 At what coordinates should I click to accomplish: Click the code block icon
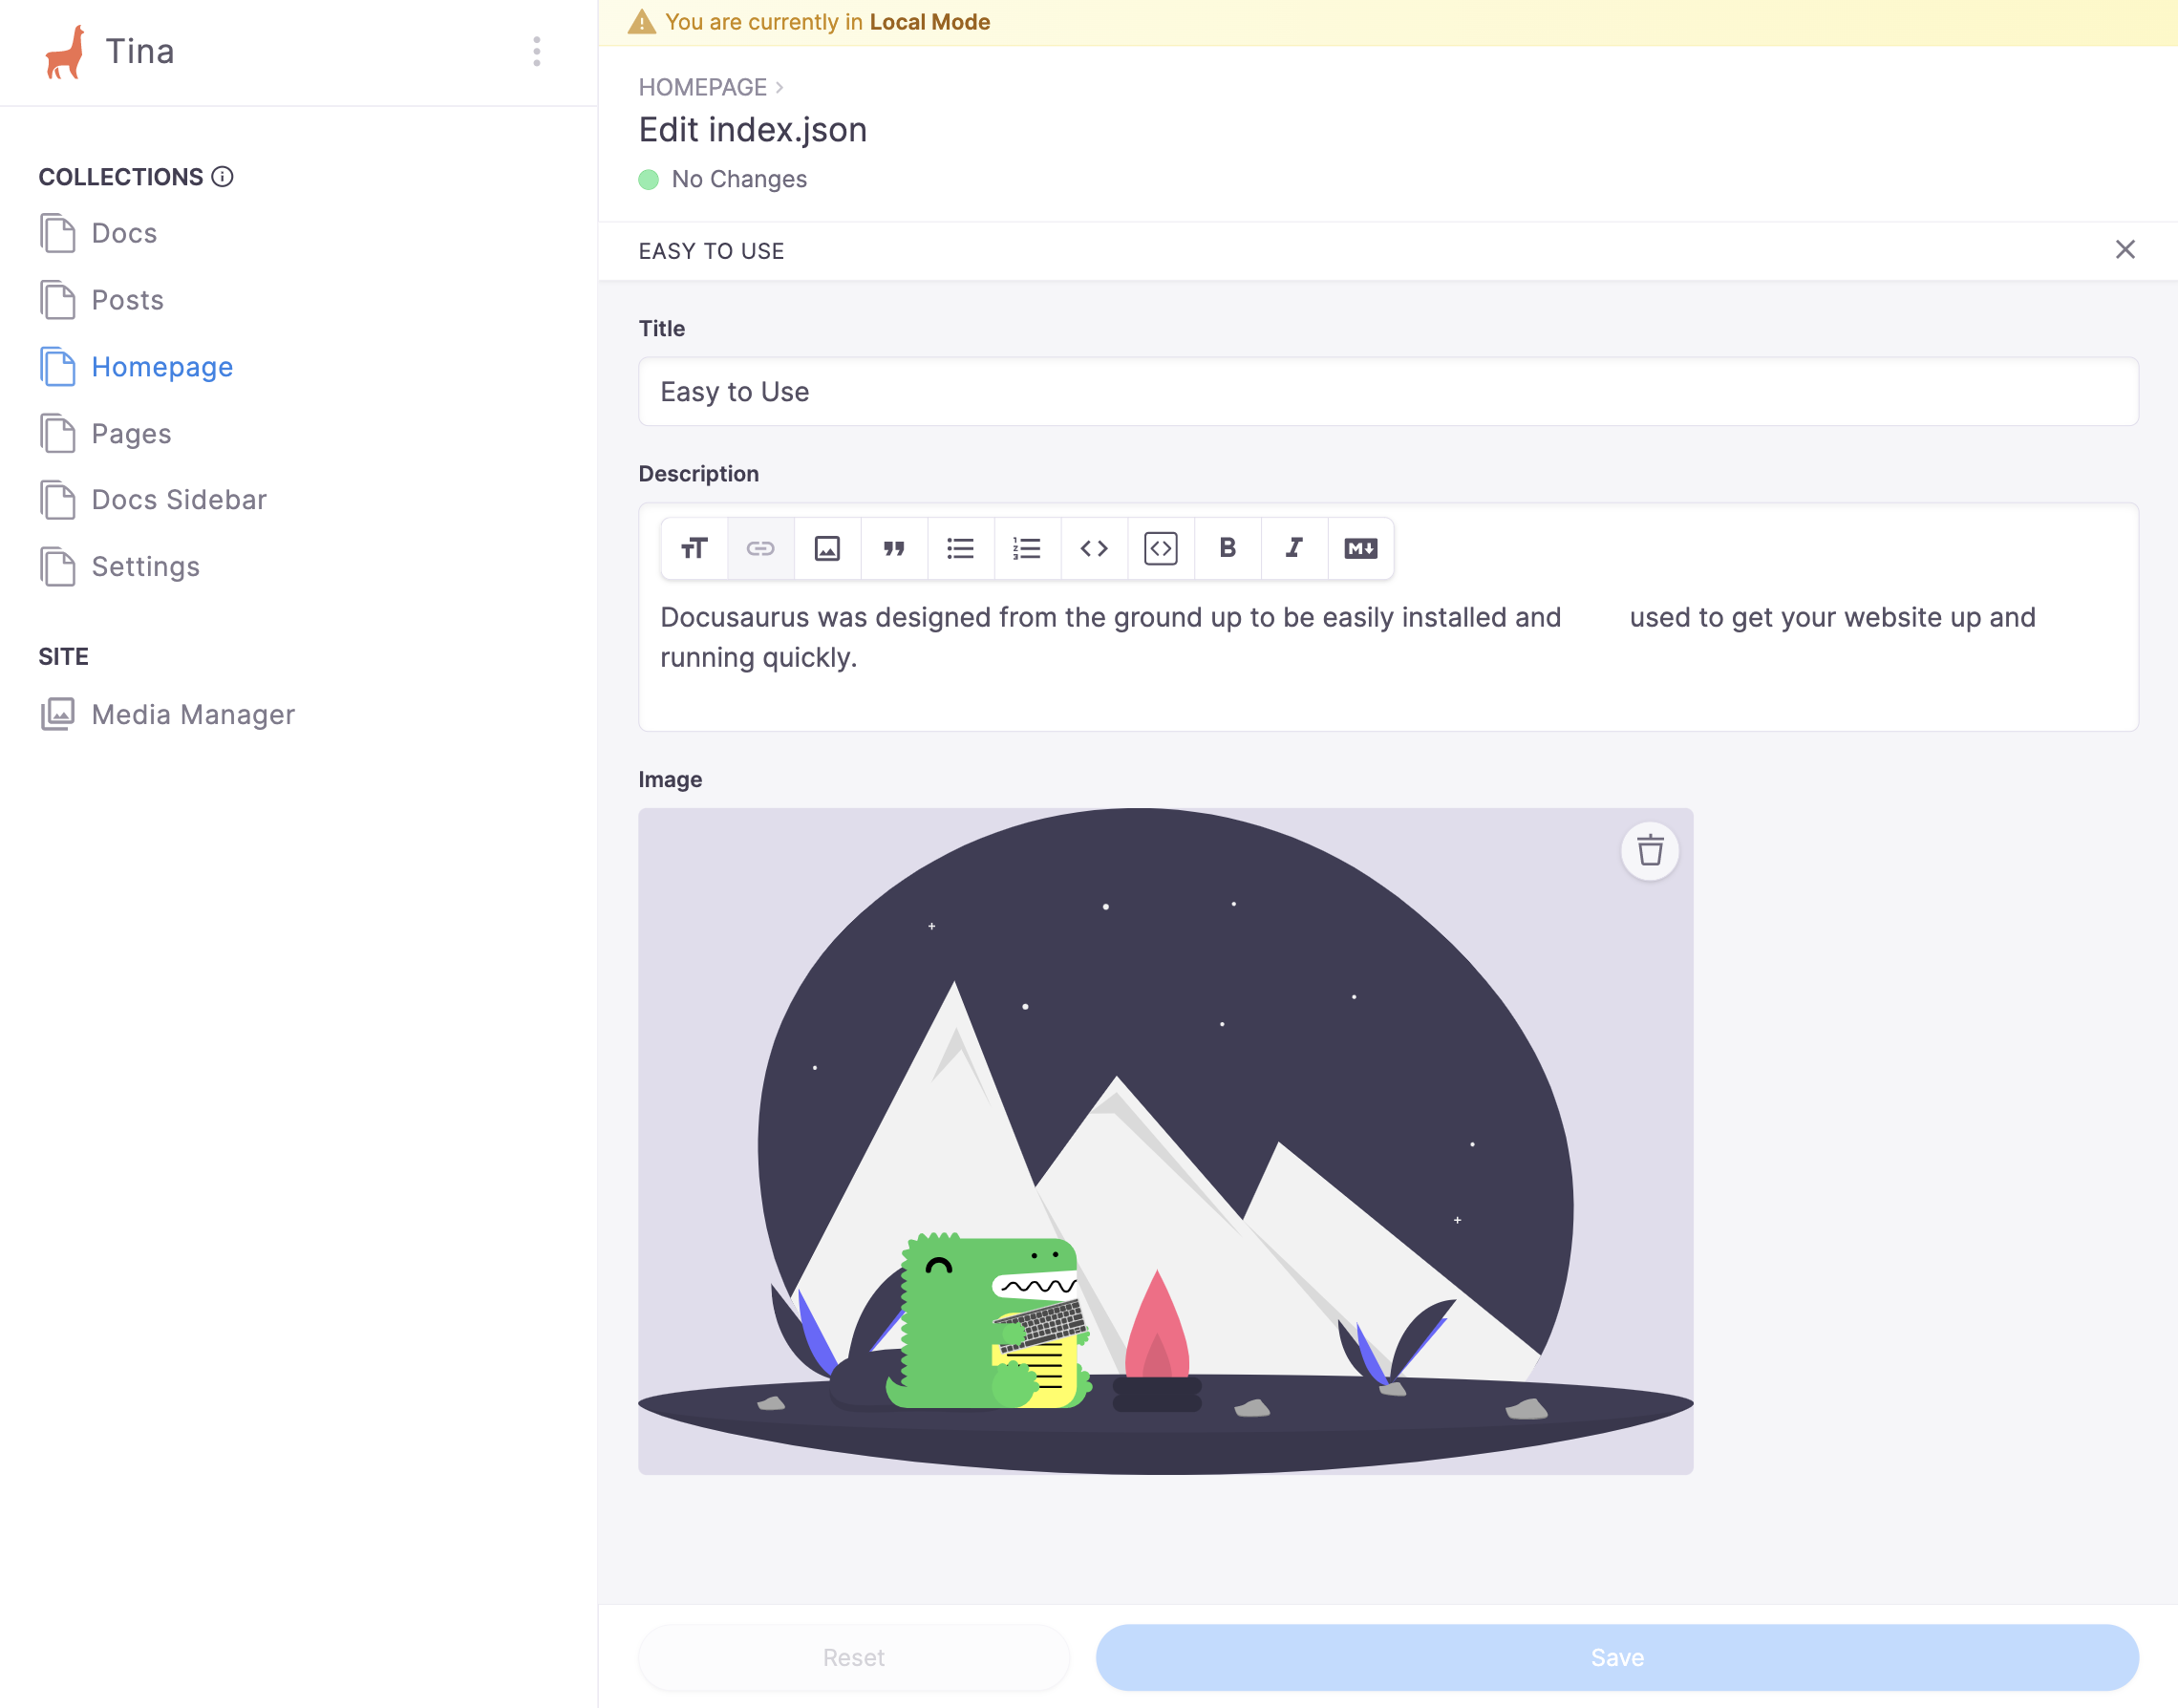[1162, 548]
